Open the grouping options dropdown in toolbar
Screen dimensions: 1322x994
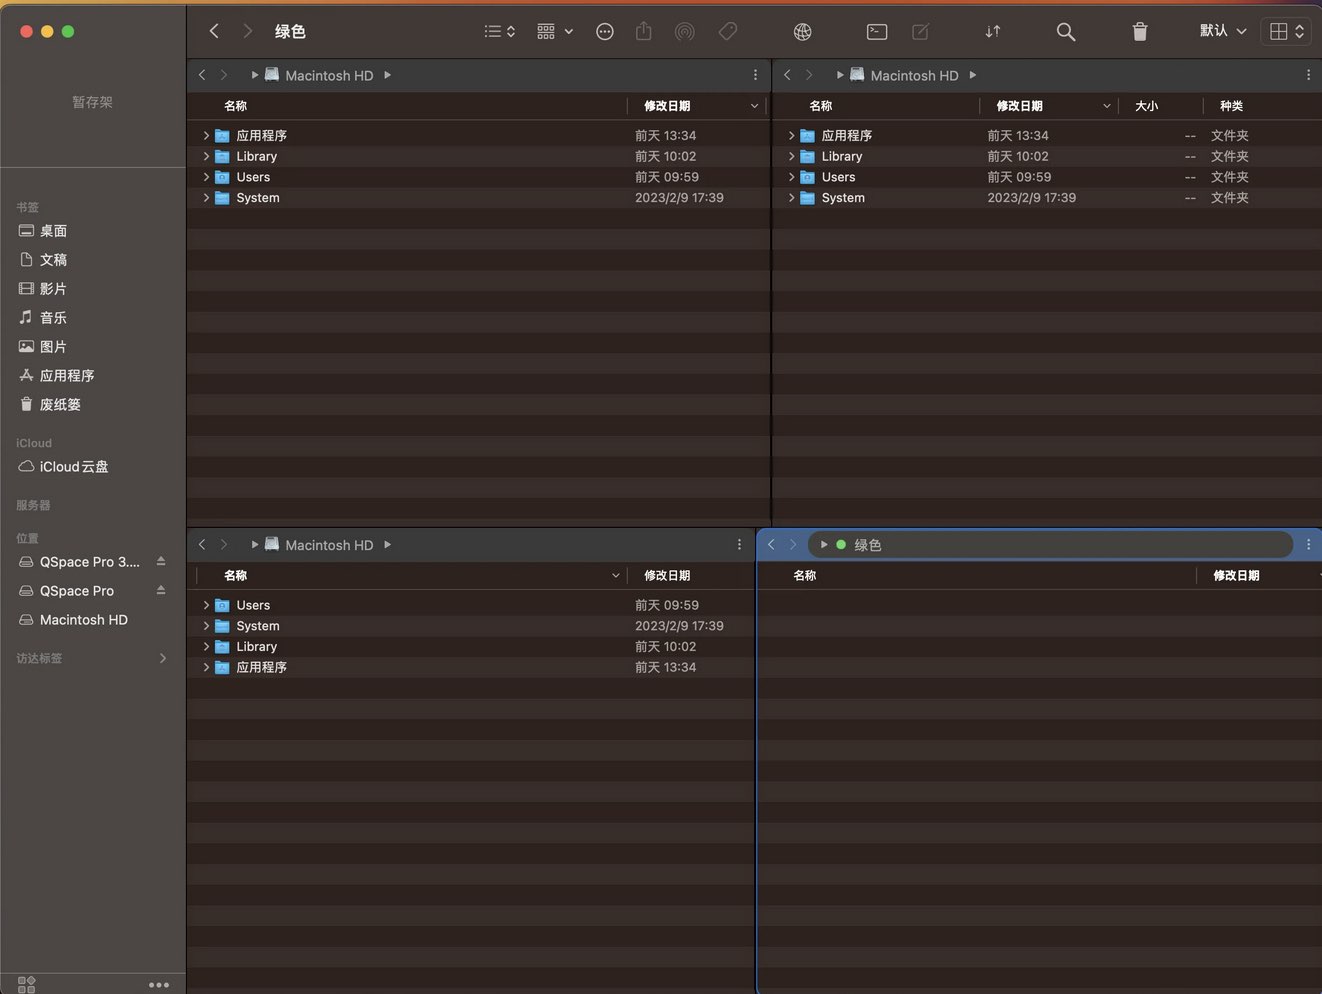point(555,31)
